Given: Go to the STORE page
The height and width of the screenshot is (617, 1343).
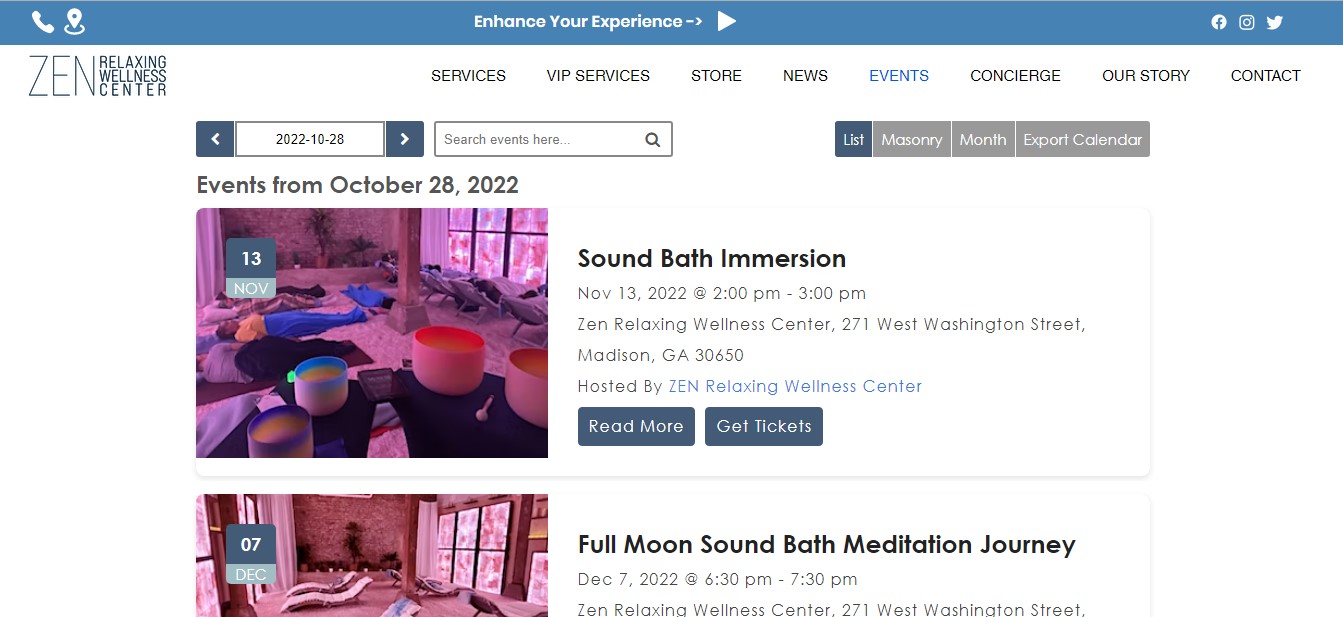Looking at the screenshot, I should click(716, 75).
